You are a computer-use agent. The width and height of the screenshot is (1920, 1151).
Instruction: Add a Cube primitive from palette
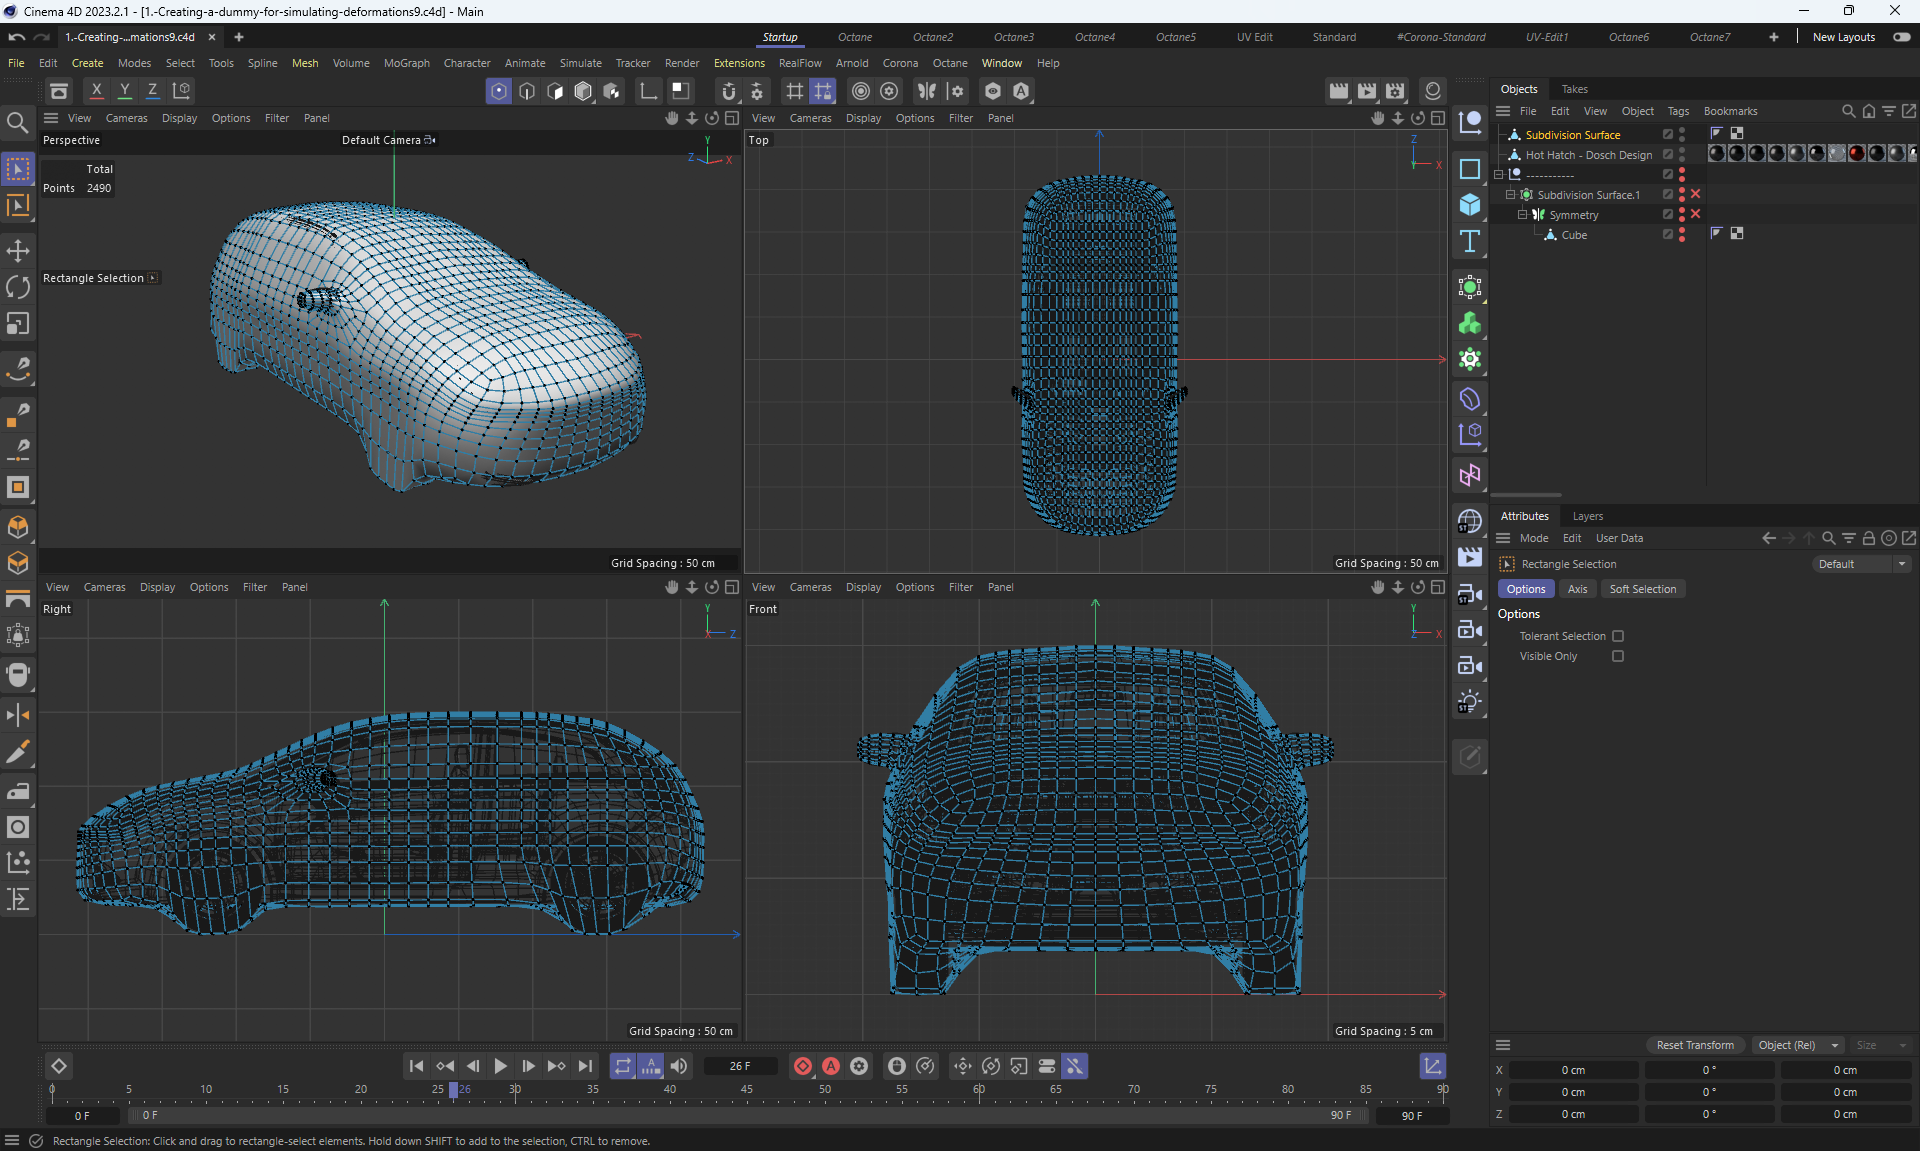click(1469, 204)
